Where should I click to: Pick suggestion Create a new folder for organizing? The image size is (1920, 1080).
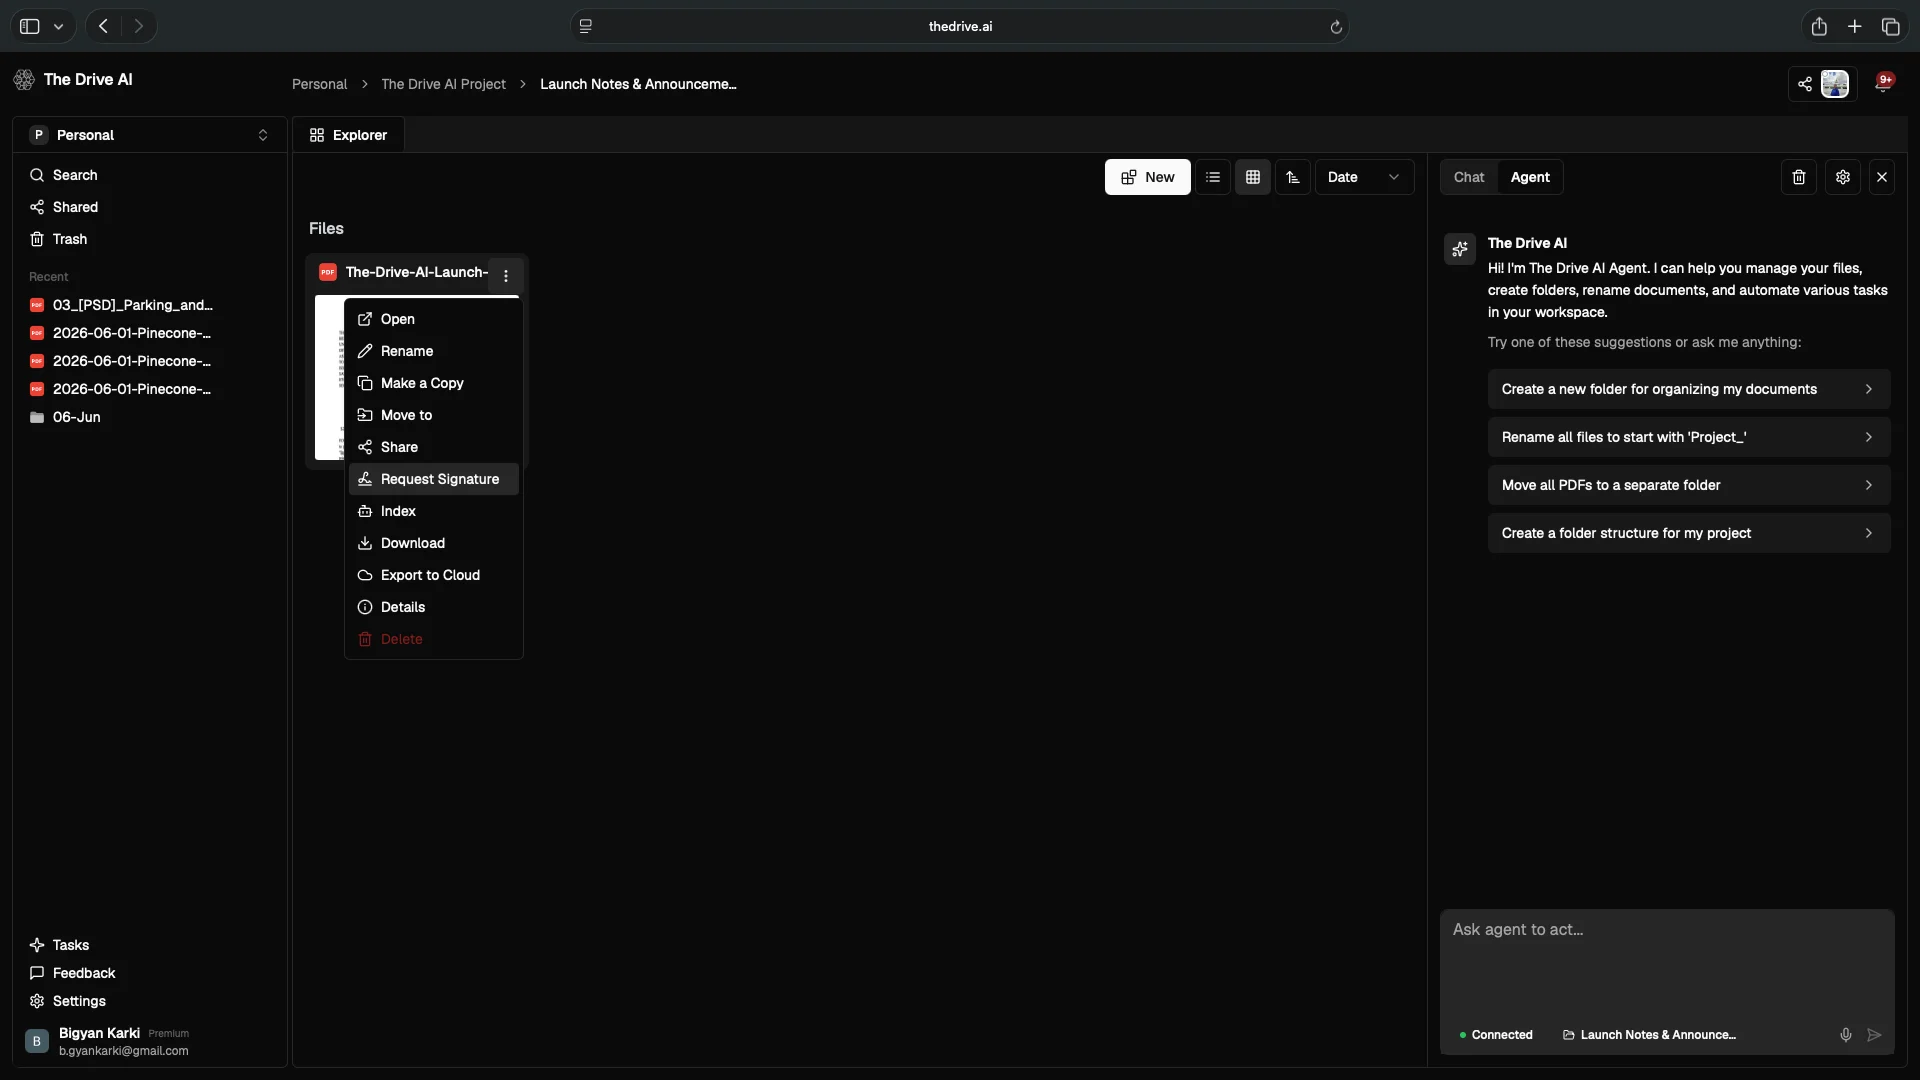click(x=1689, y=389)
